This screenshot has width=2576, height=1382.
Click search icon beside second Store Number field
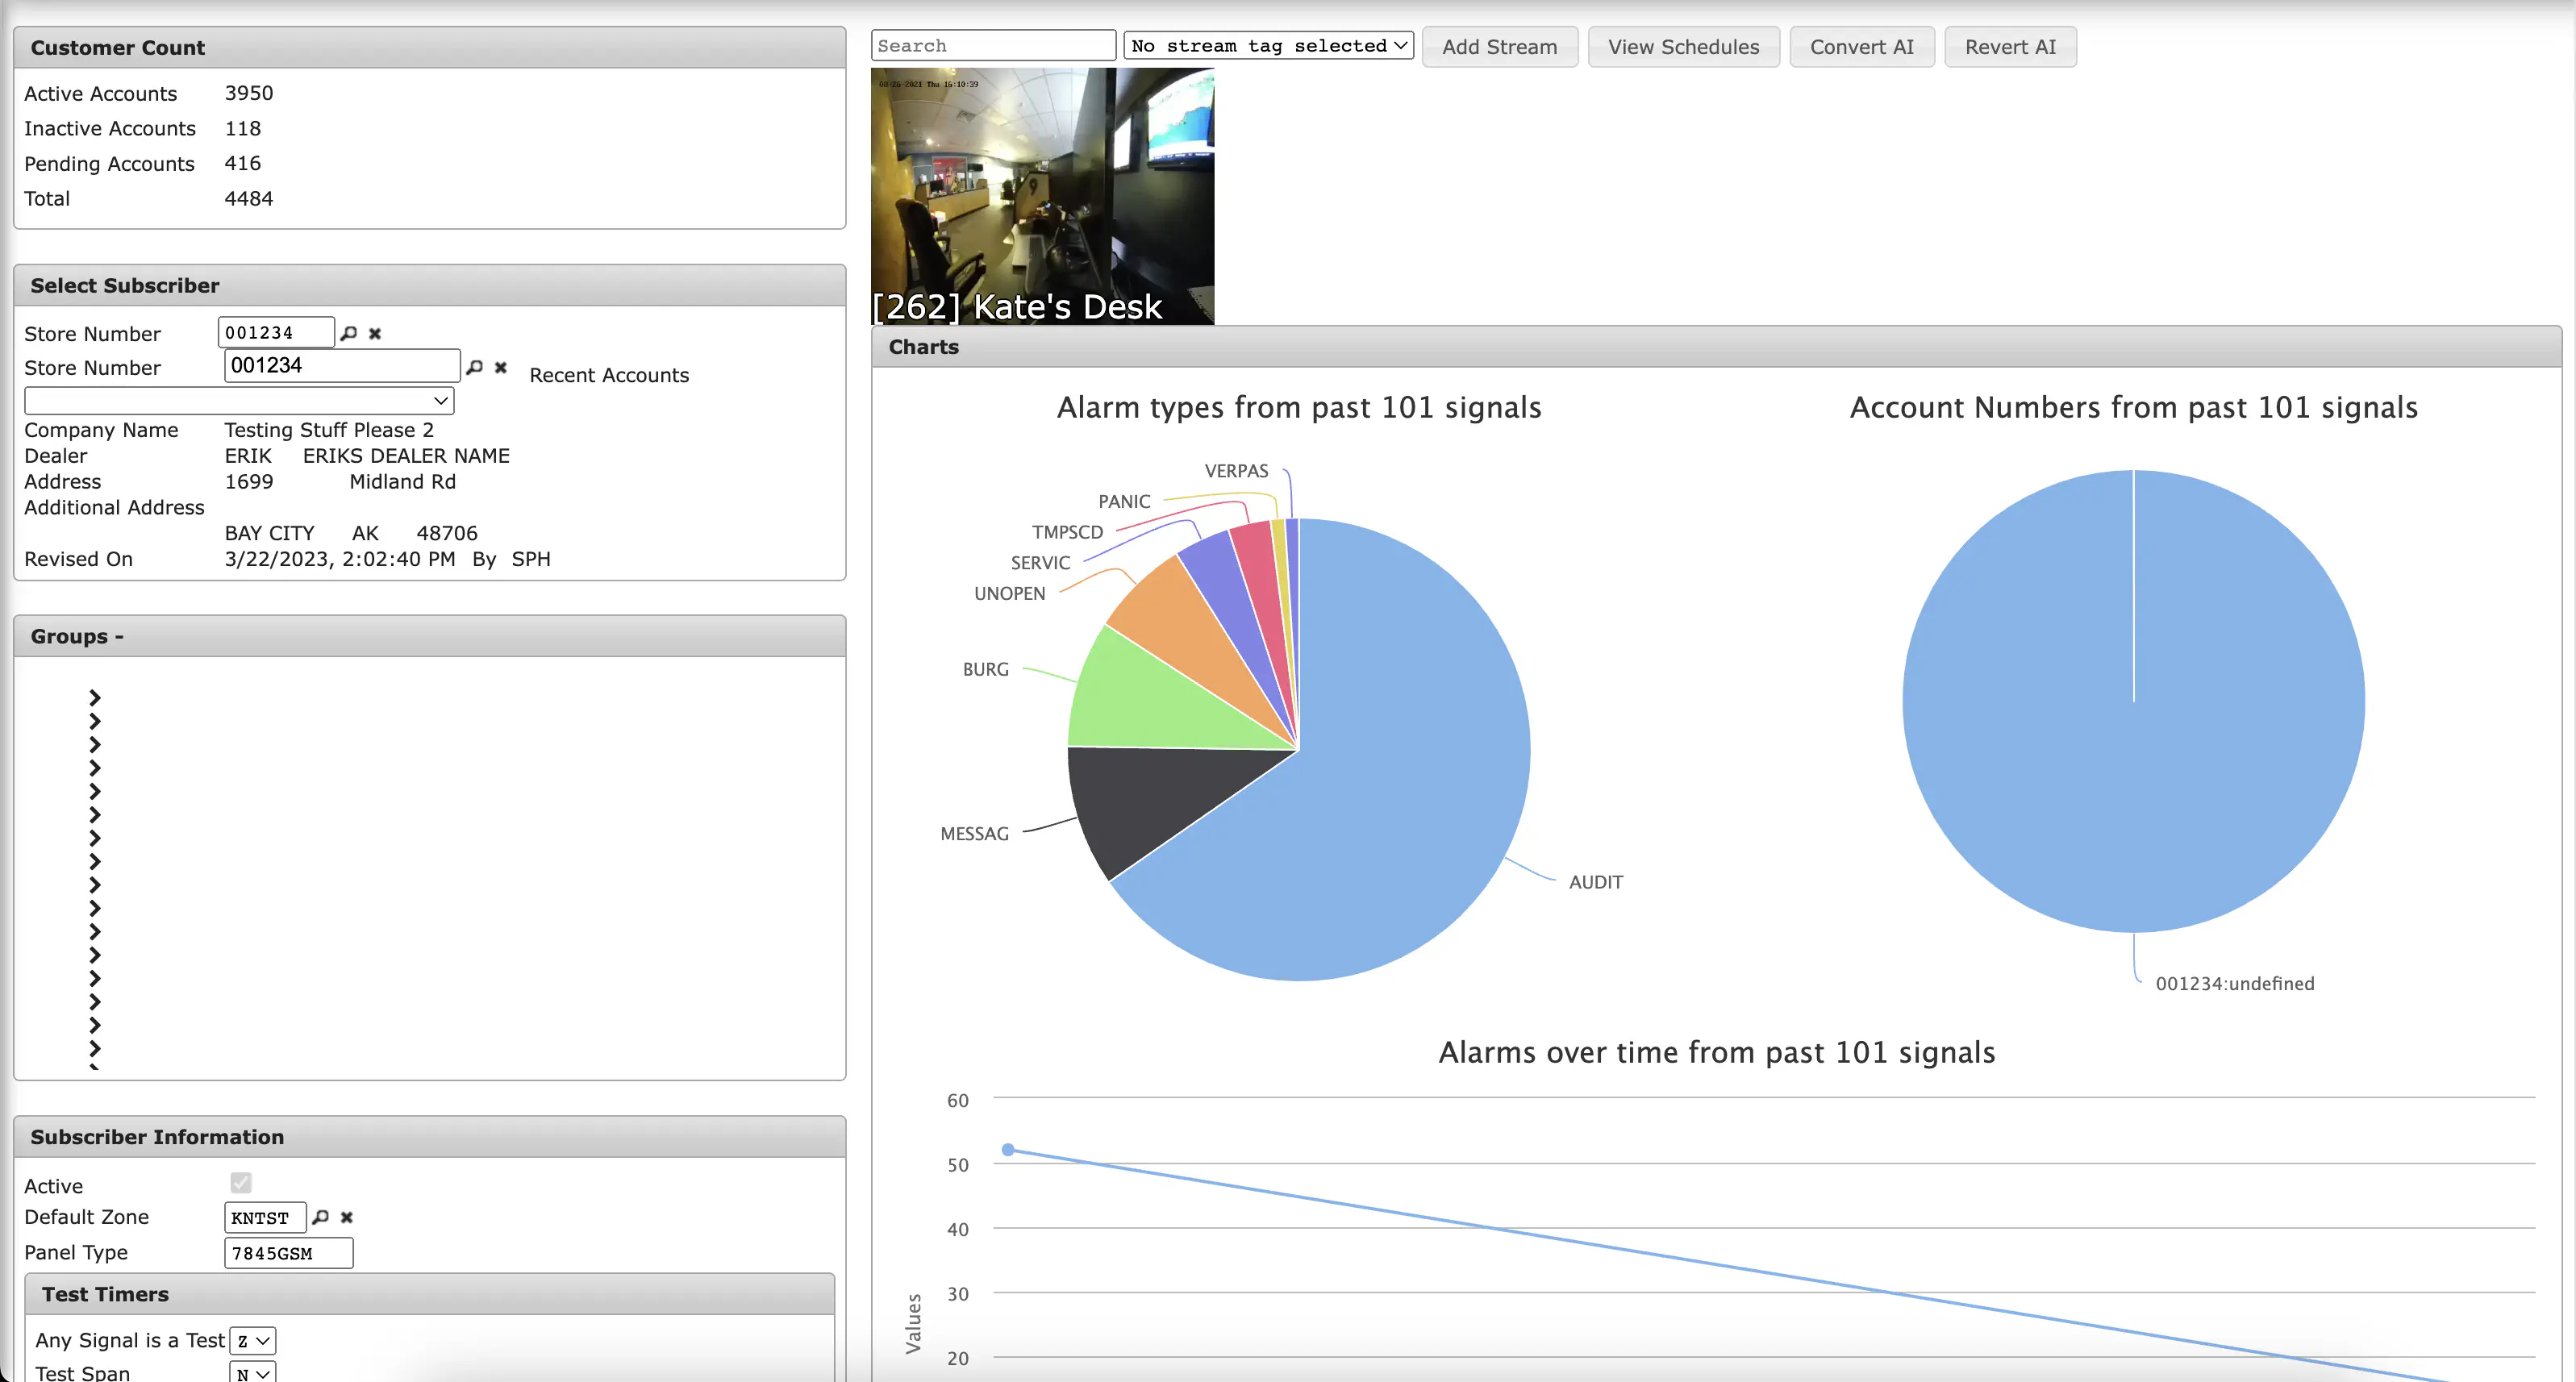(475, 367)
